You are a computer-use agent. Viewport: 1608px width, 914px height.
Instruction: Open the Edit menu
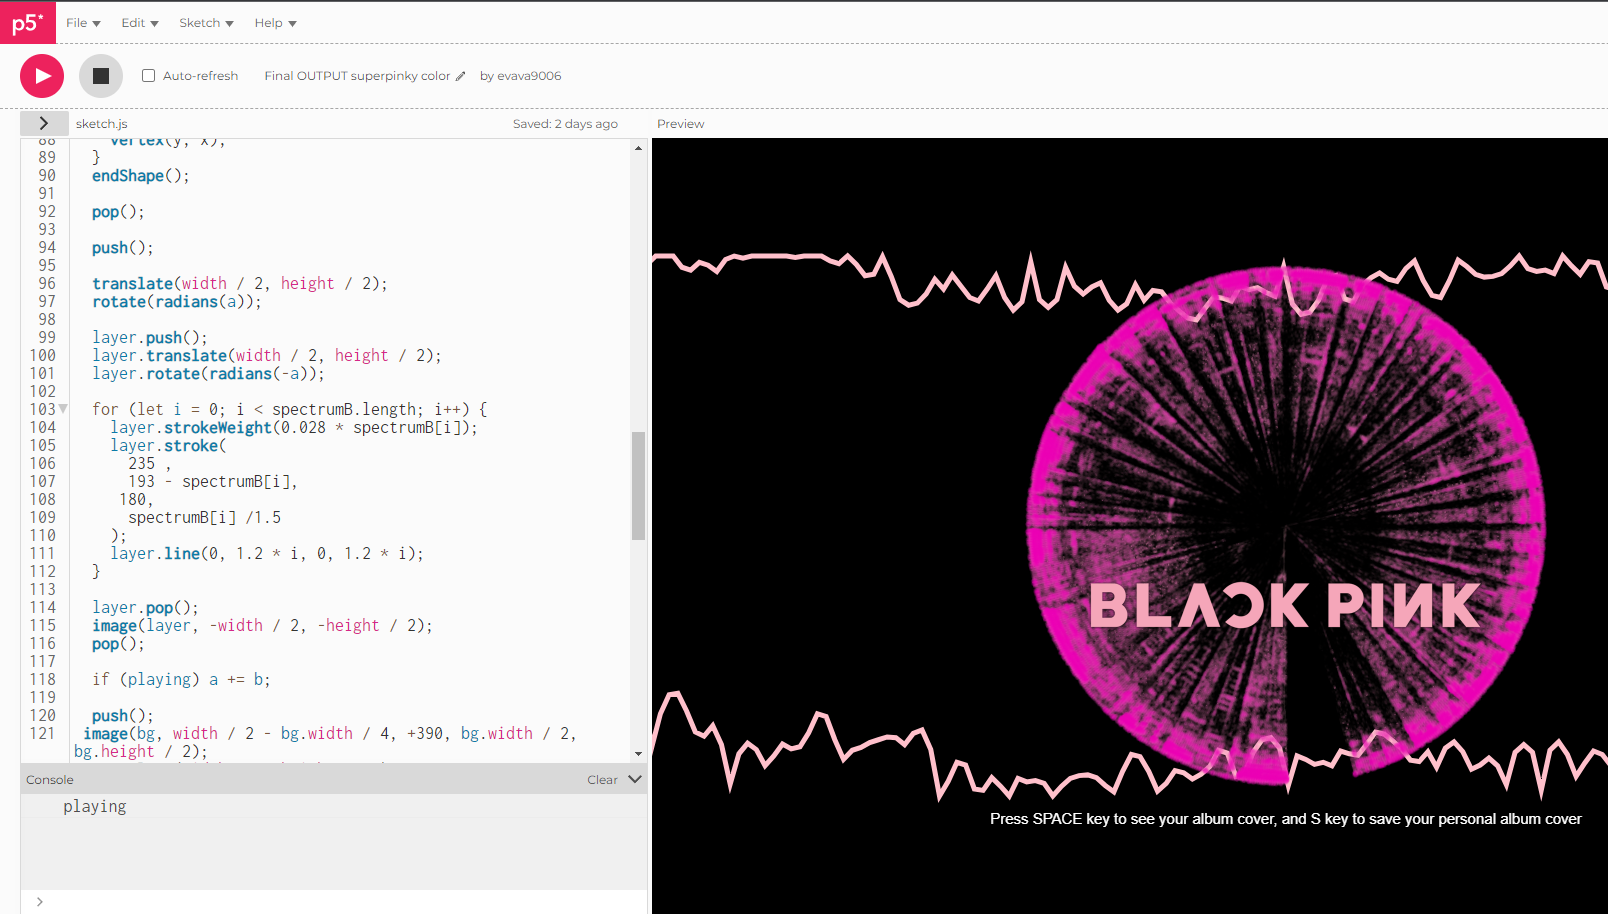140,23
